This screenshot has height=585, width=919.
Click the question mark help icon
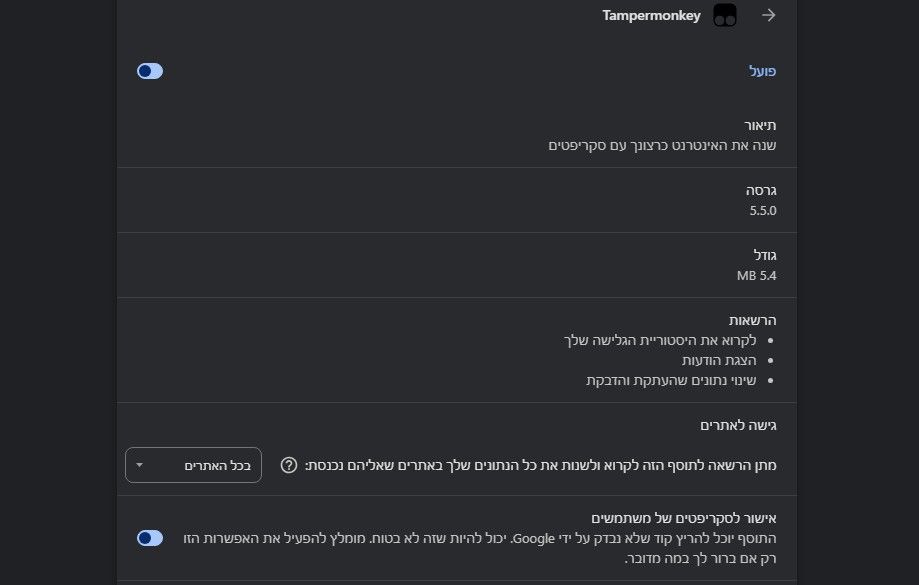289,465
